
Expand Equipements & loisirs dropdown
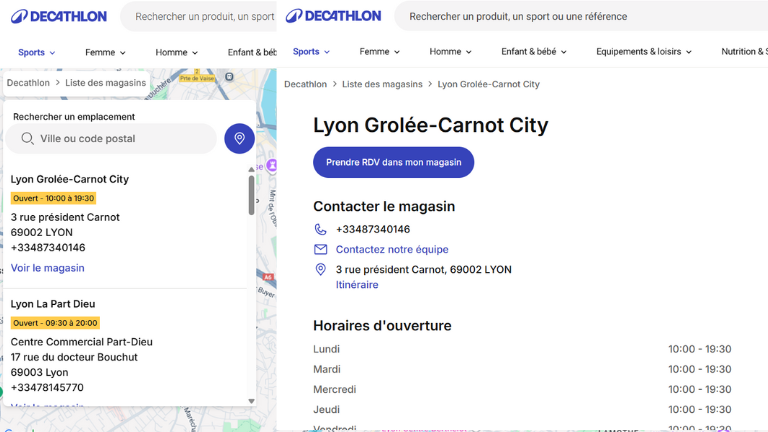pos(644,51)
